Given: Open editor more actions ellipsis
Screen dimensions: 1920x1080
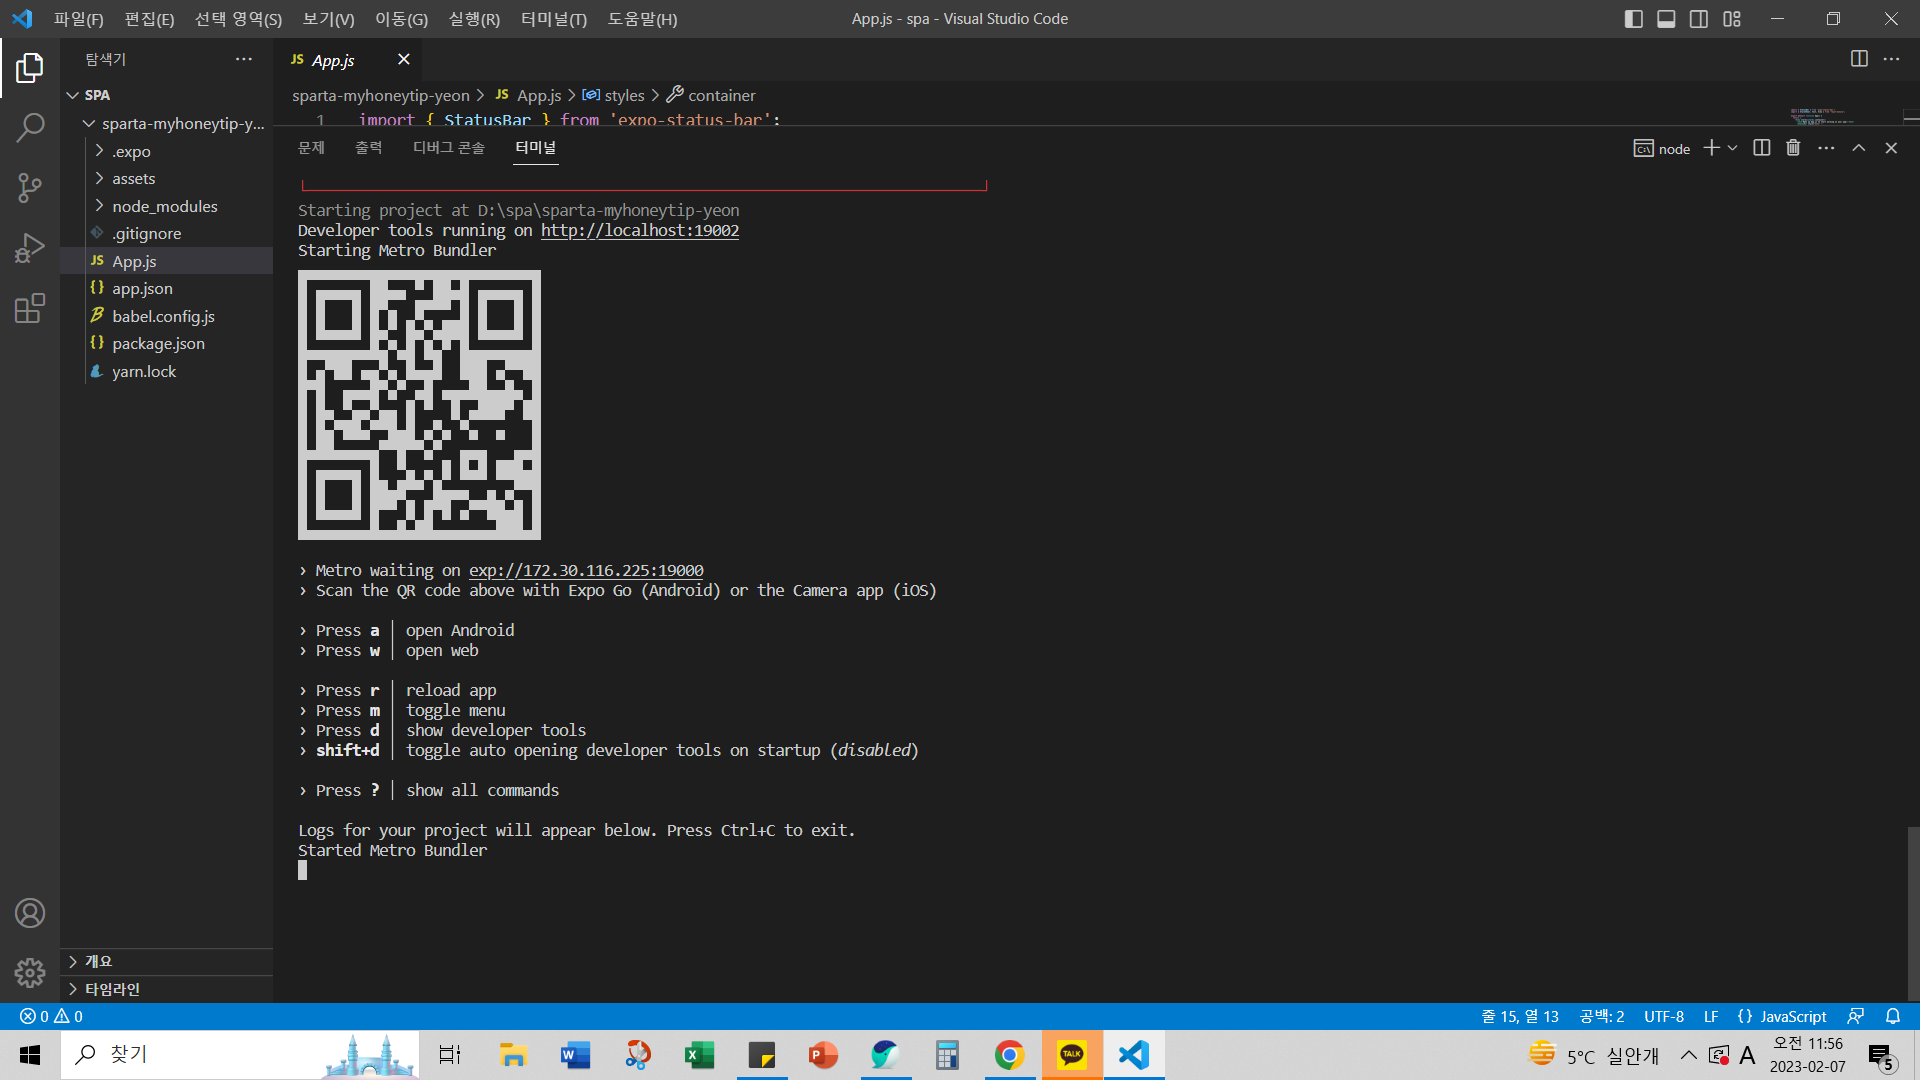Looking at the screenshot, I should coord(1891,59).
